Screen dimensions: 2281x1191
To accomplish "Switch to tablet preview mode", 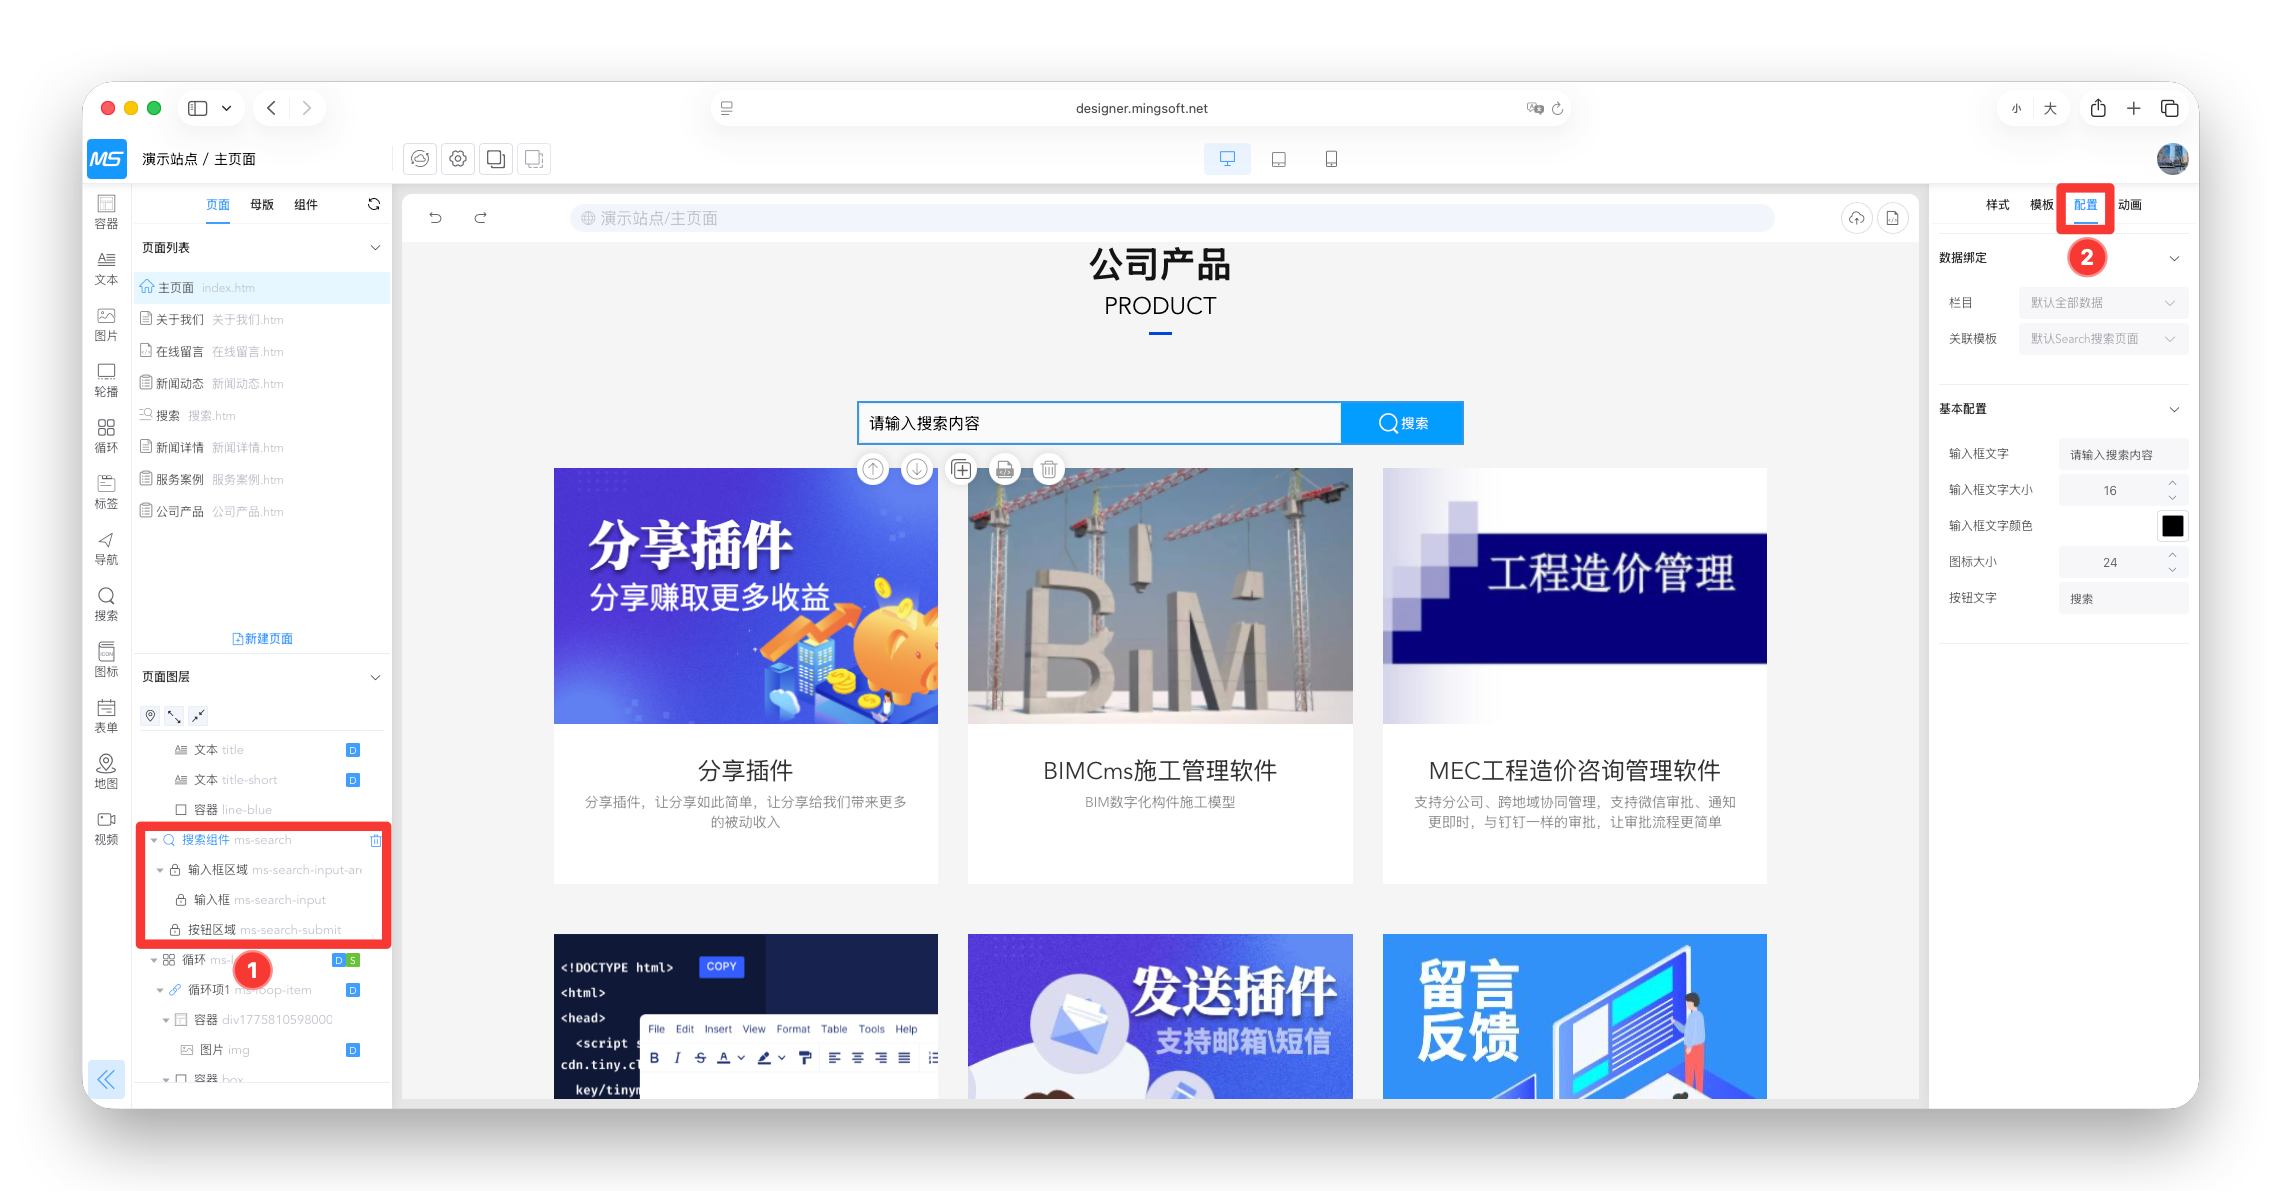I will [1278, 159].
